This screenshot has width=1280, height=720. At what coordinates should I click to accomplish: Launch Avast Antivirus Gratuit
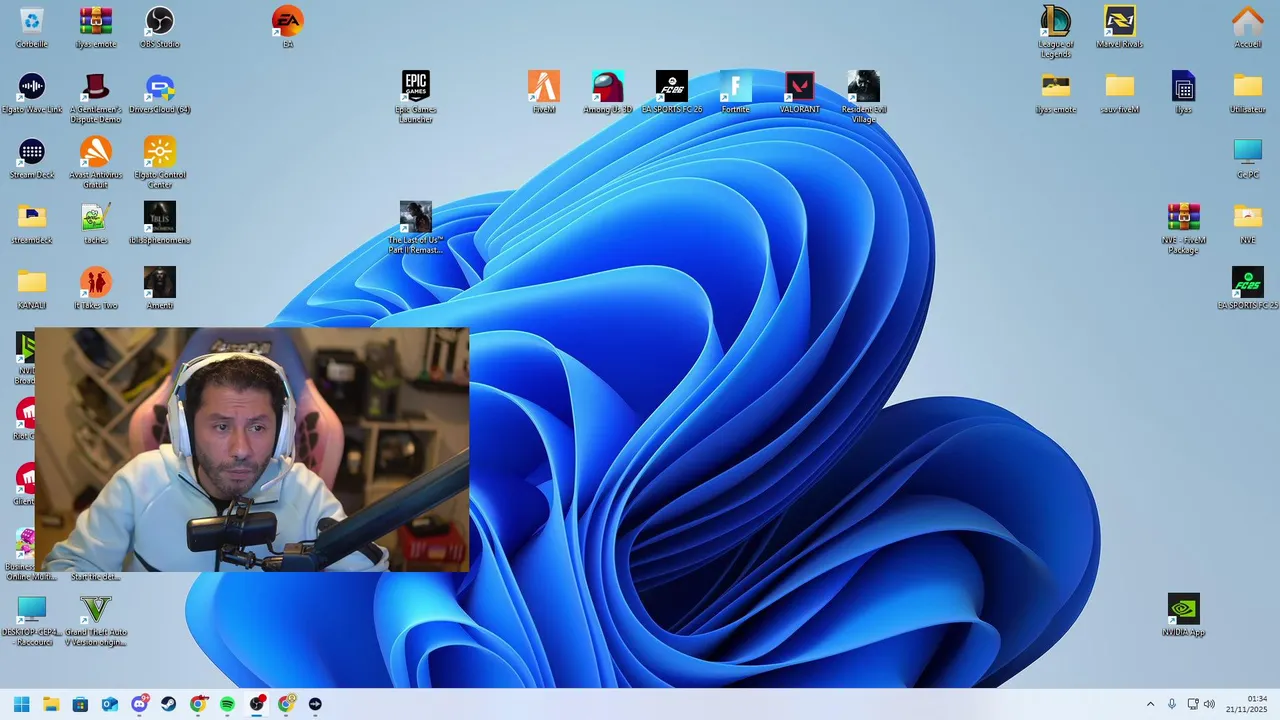coord(96,152)
